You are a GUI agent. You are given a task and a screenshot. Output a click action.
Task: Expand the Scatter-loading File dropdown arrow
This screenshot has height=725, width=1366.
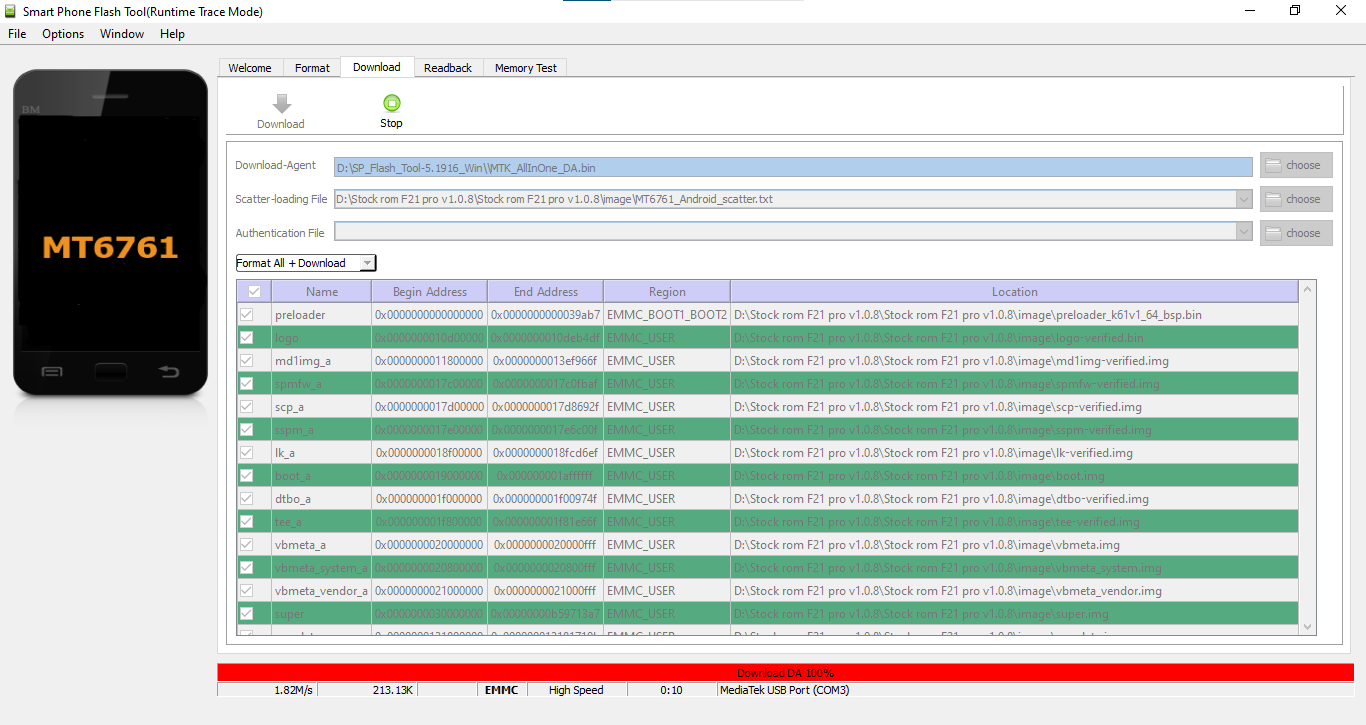(x=1244, y=200)
